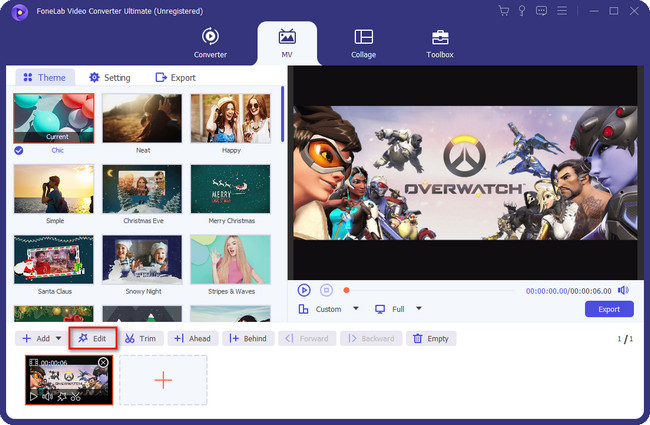
Task: Click the Behind button
Action: click(x=247, y=338)
